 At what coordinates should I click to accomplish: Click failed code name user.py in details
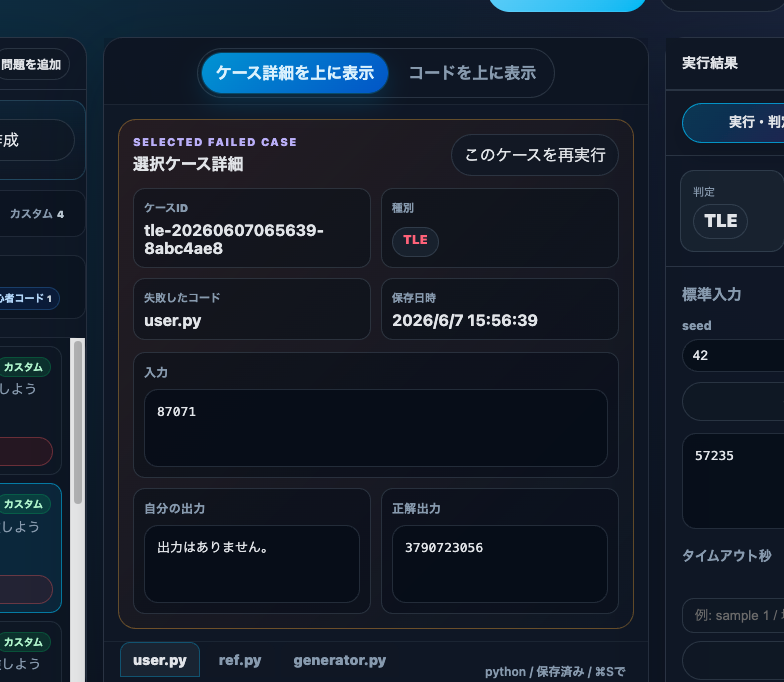172,320
